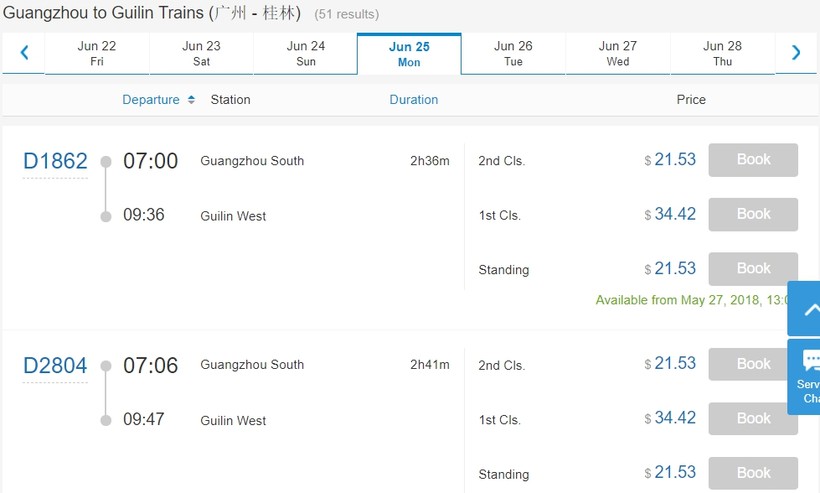The image size is (820, 493).
Task: Book D1862 1st class ticket
Action: [x=753, y=214]
